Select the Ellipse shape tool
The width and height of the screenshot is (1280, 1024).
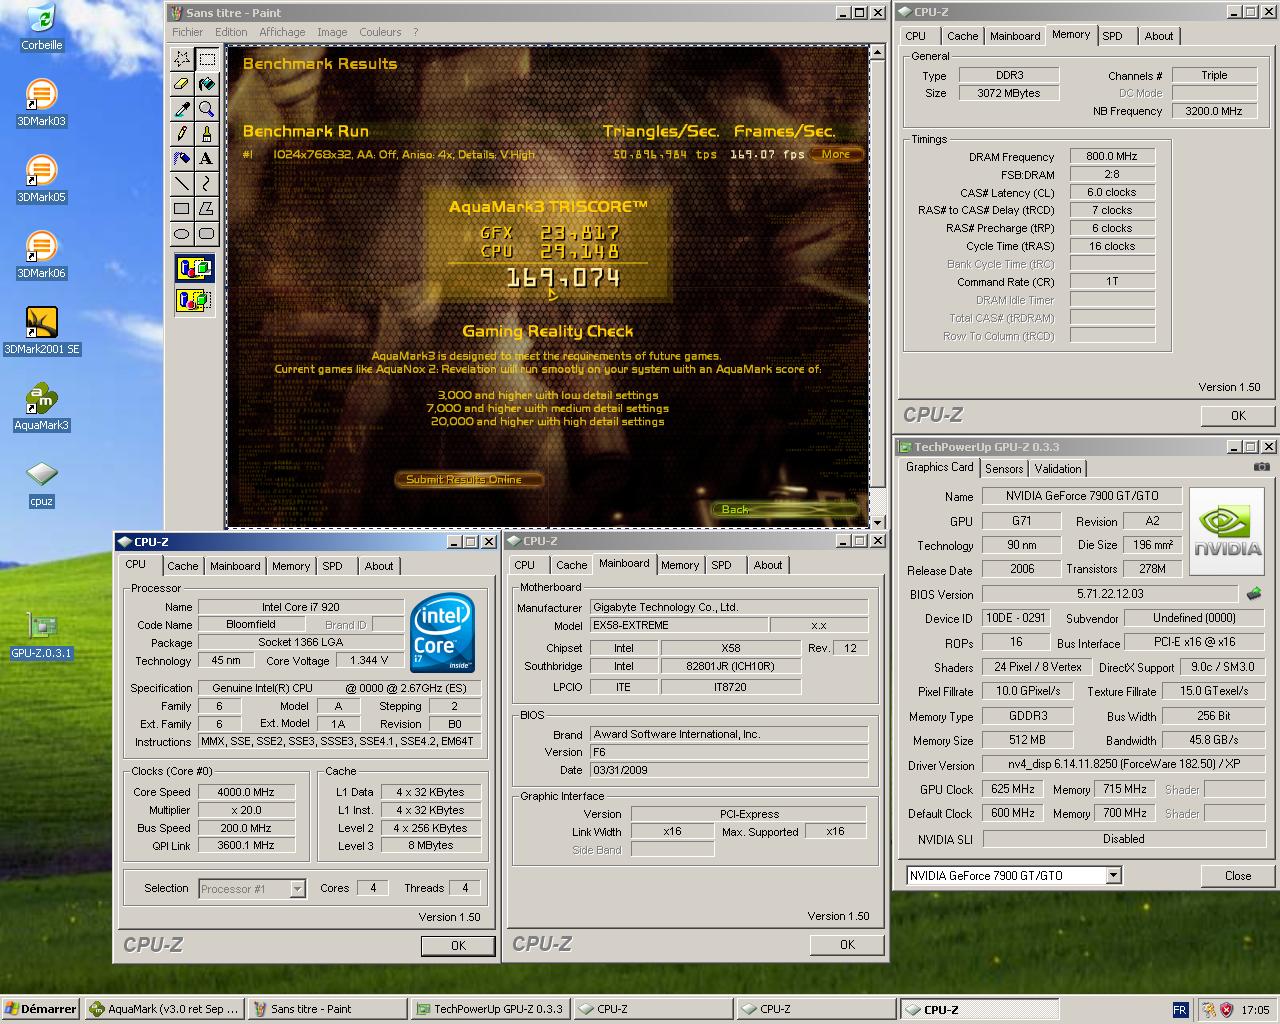tap(182, 233)
